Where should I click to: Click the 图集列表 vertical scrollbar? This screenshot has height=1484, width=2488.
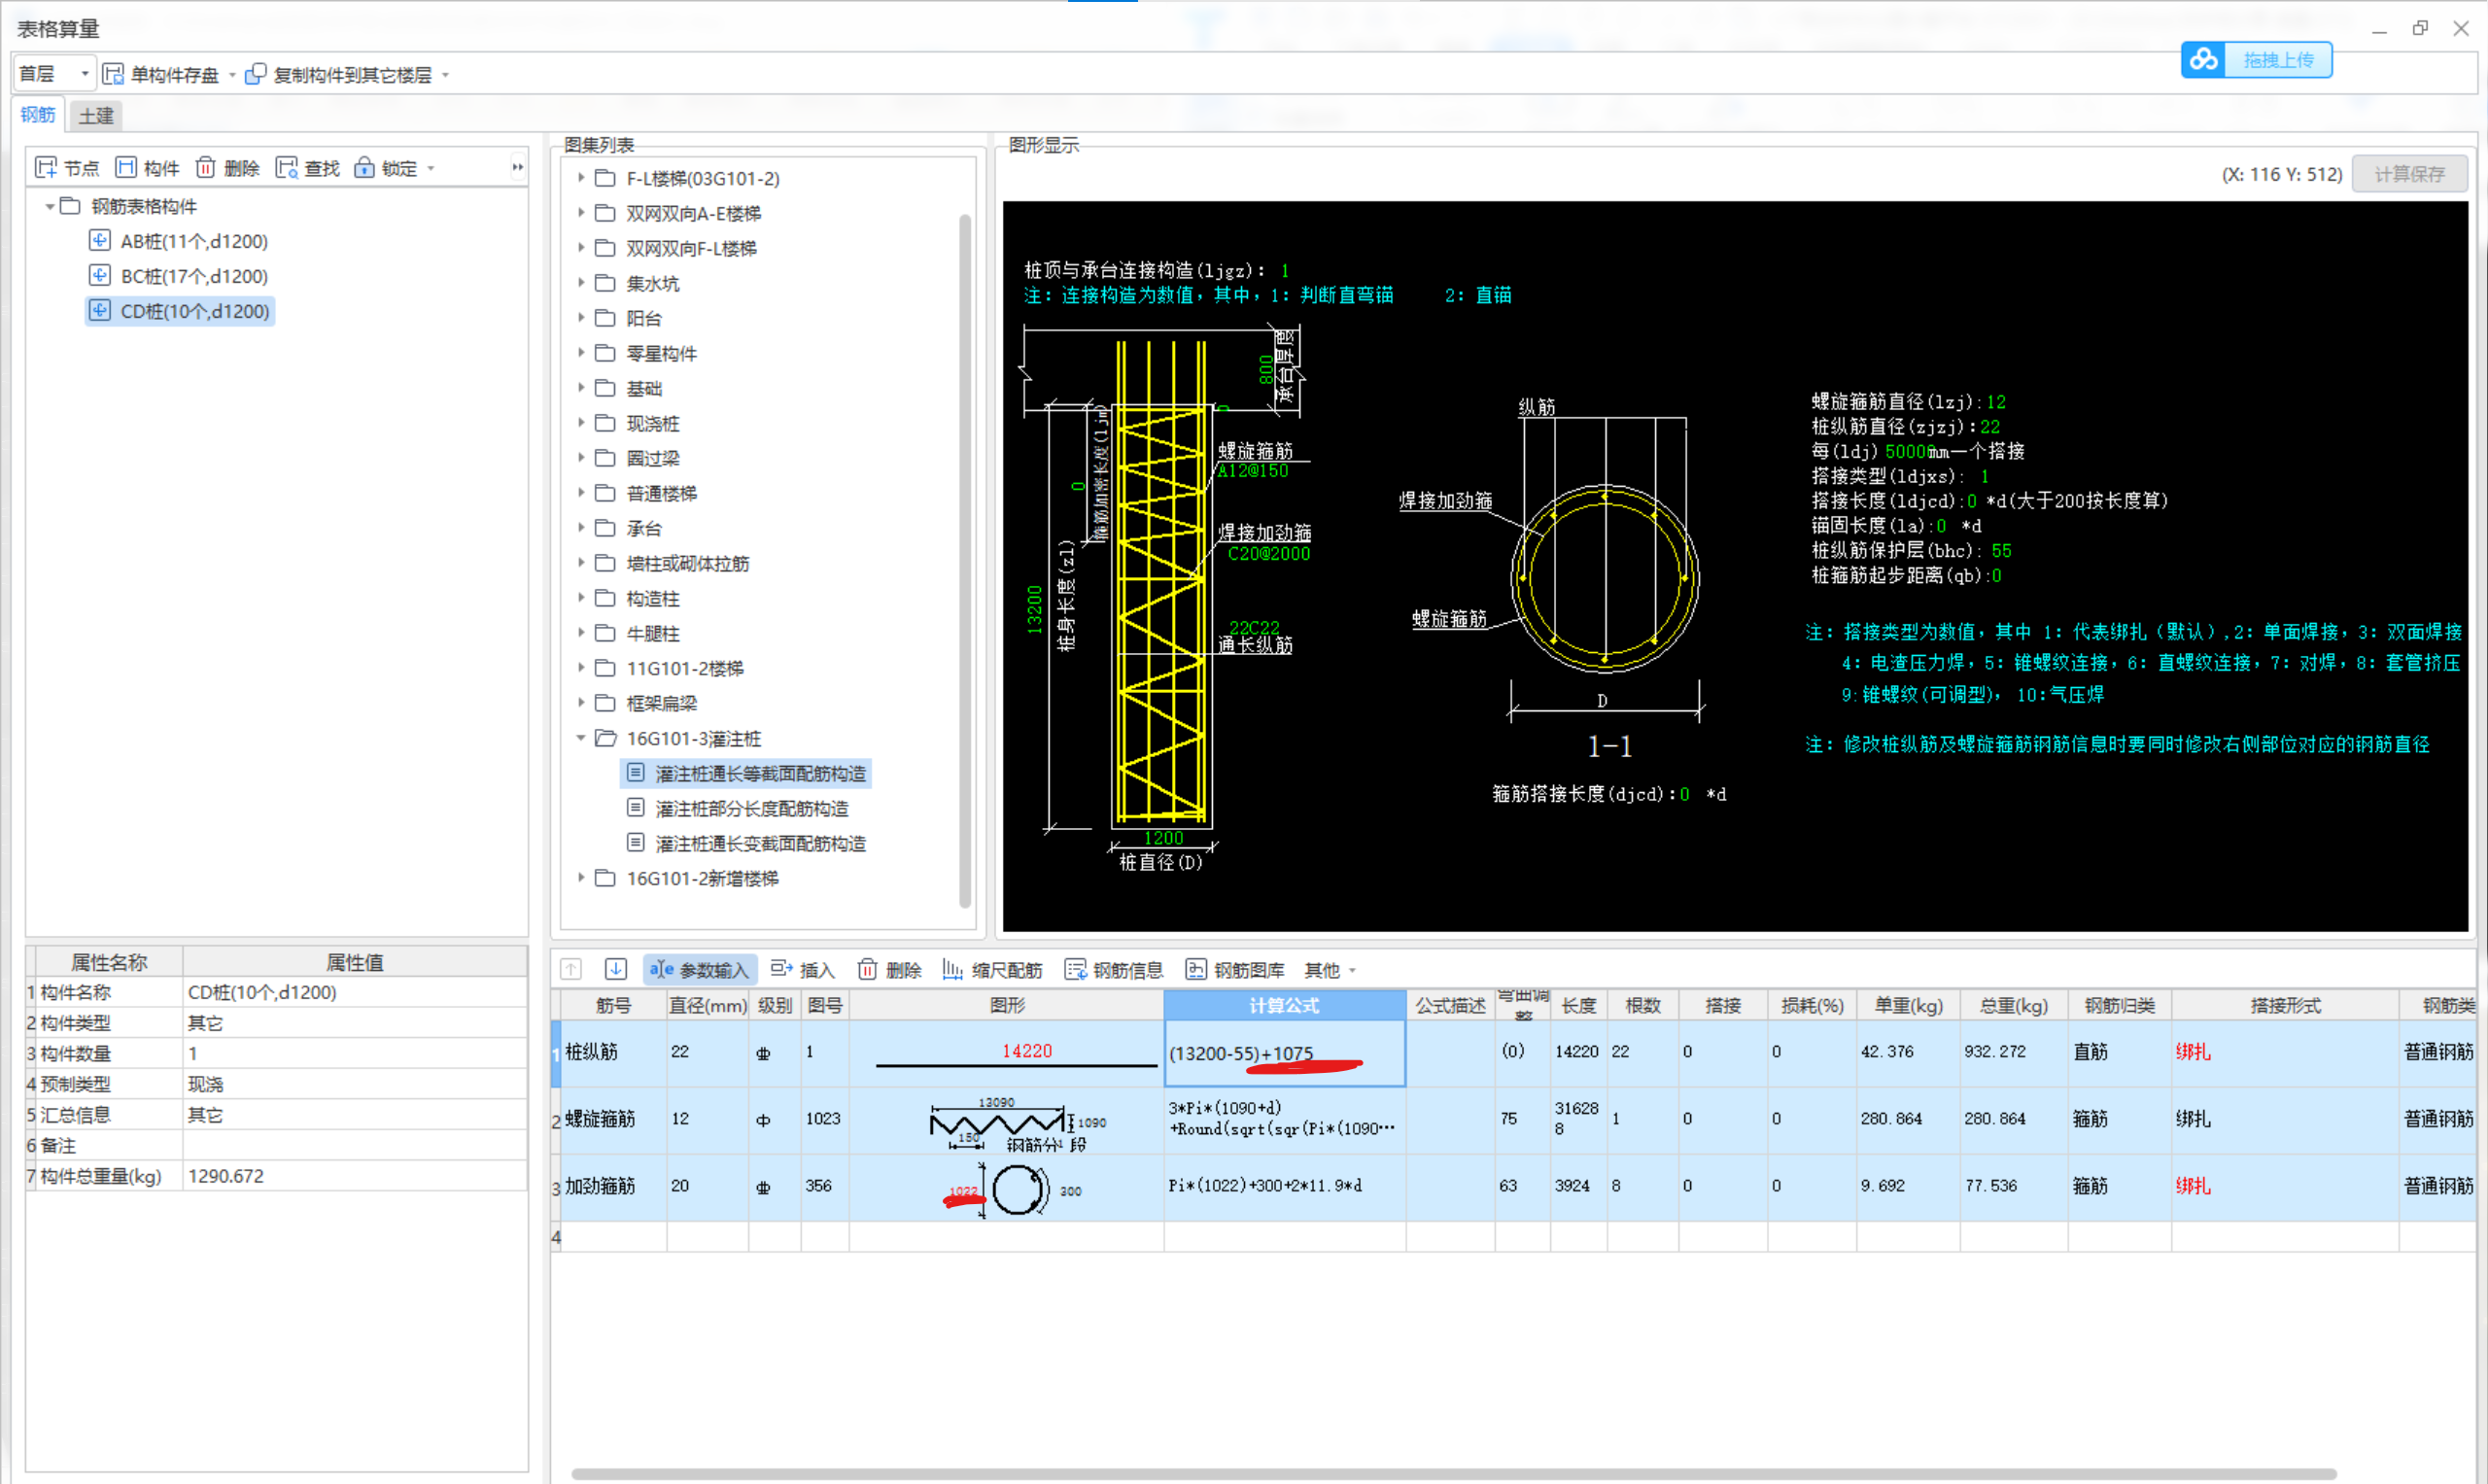pos(965,560)
